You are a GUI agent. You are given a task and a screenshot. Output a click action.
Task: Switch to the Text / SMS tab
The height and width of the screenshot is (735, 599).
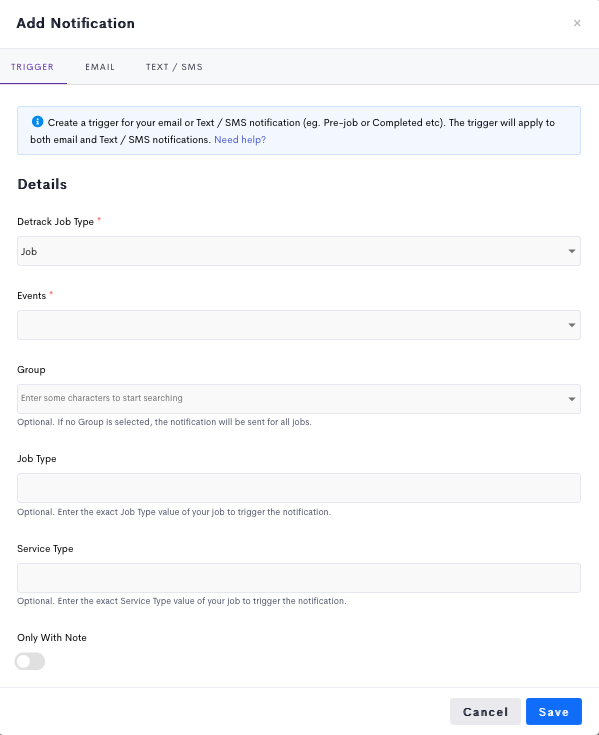(174, 67)
